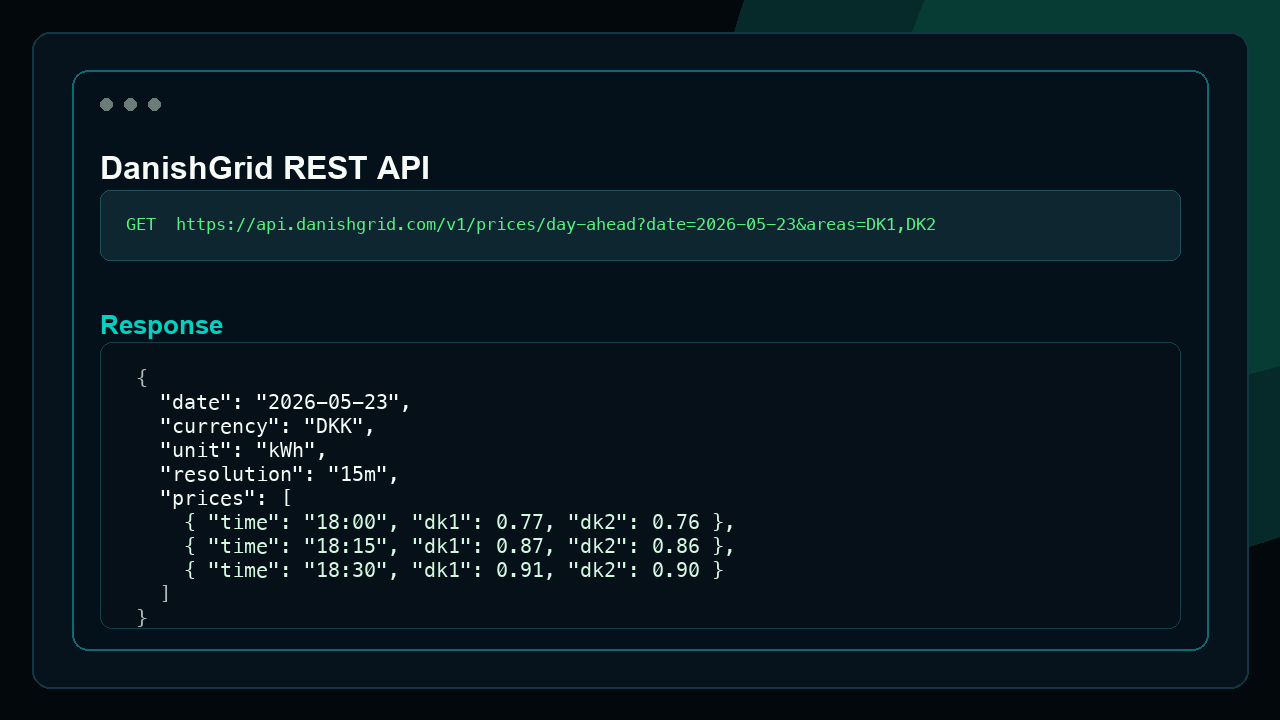The width and height of the screenshot is (1280, 720).
Task: Click the price row for time 18:15
Action: [460, 546]
